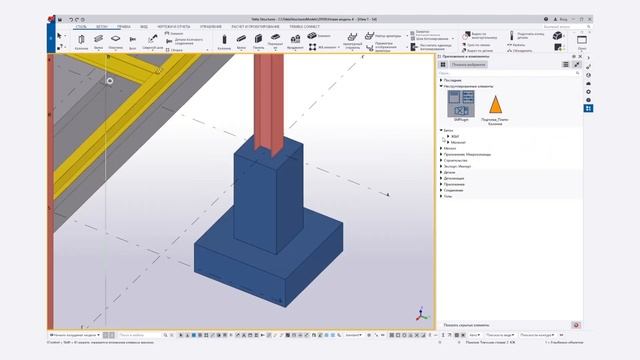Select the Weld tool

(153, 41)
